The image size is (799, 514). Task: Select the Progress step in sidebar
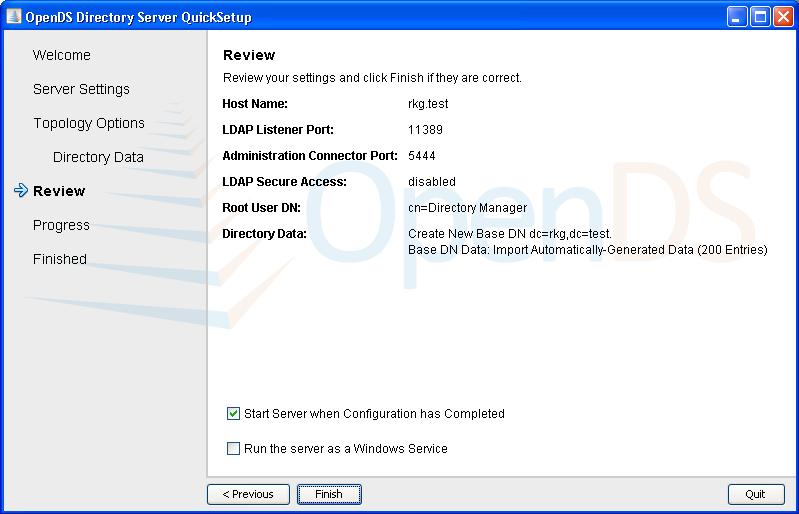(61, 225)
